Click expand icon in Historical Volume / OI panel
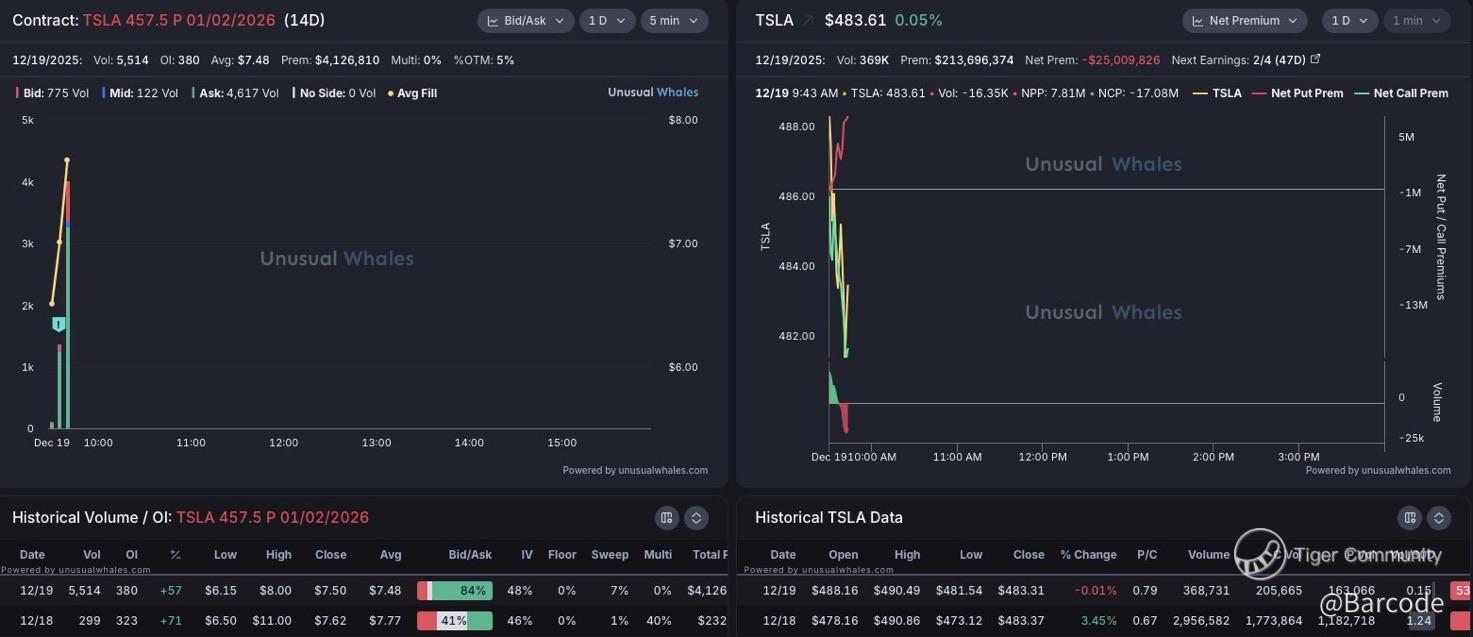The image size is (1473, 637). [x=696, y=518]
